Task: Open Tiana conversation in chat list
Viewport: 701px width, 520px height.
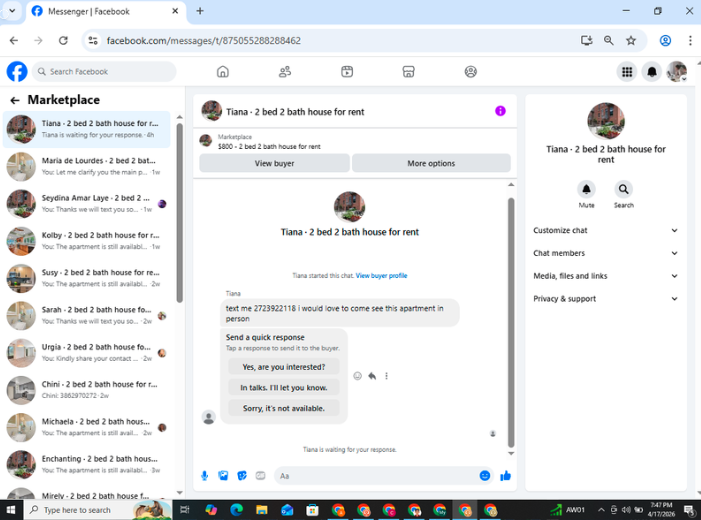Action: (x=86, y=129)
